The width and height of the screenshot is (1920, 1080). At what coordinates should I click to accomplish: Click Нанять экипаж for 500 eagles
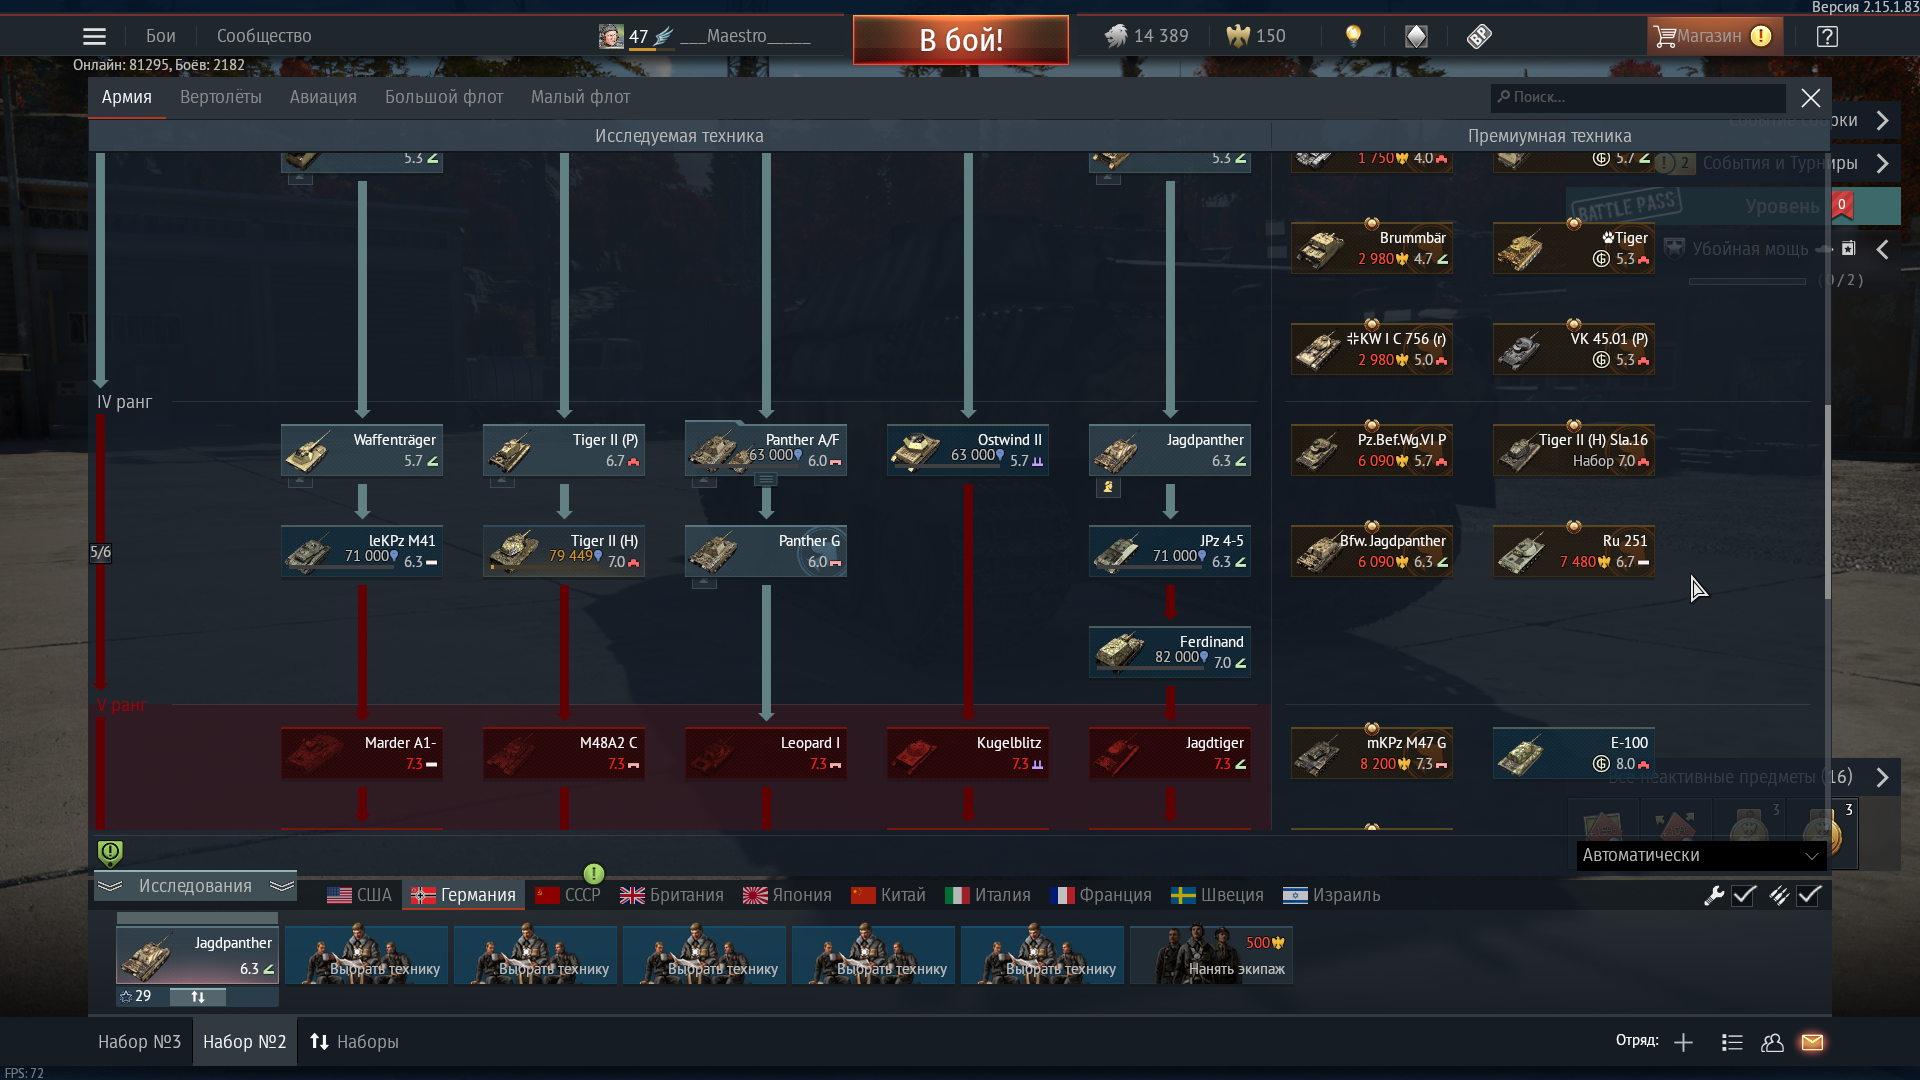pyautogui.click(x=1211, y=955)
